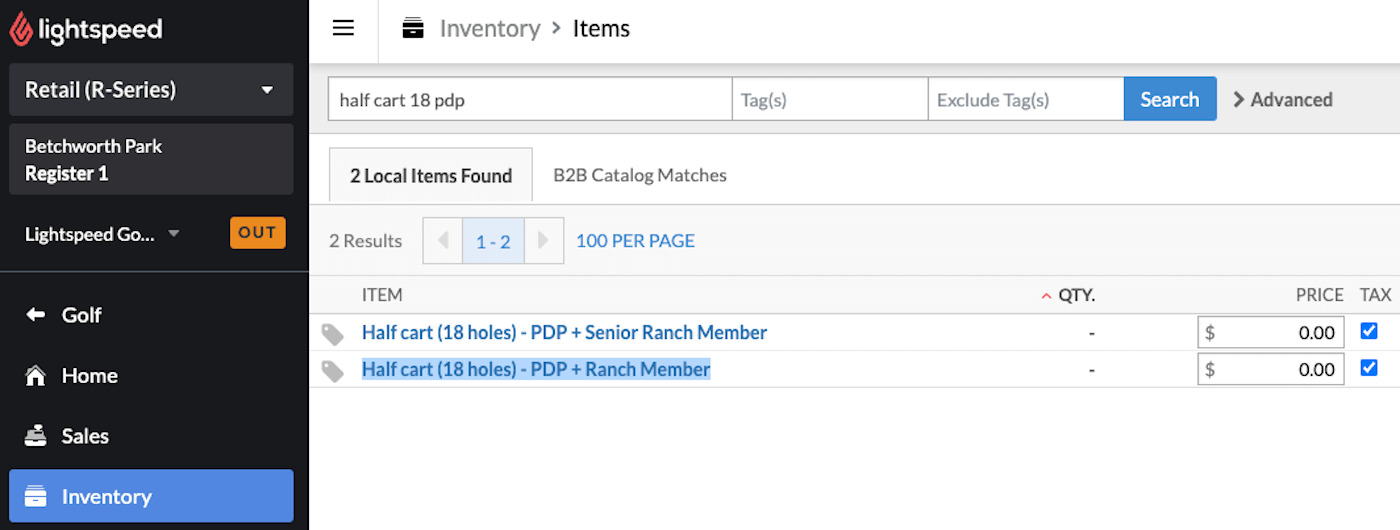The width and height of the screenshot is (1400, 530).
Task: Sort by the ITEM column header
Action: coord(382,295)
